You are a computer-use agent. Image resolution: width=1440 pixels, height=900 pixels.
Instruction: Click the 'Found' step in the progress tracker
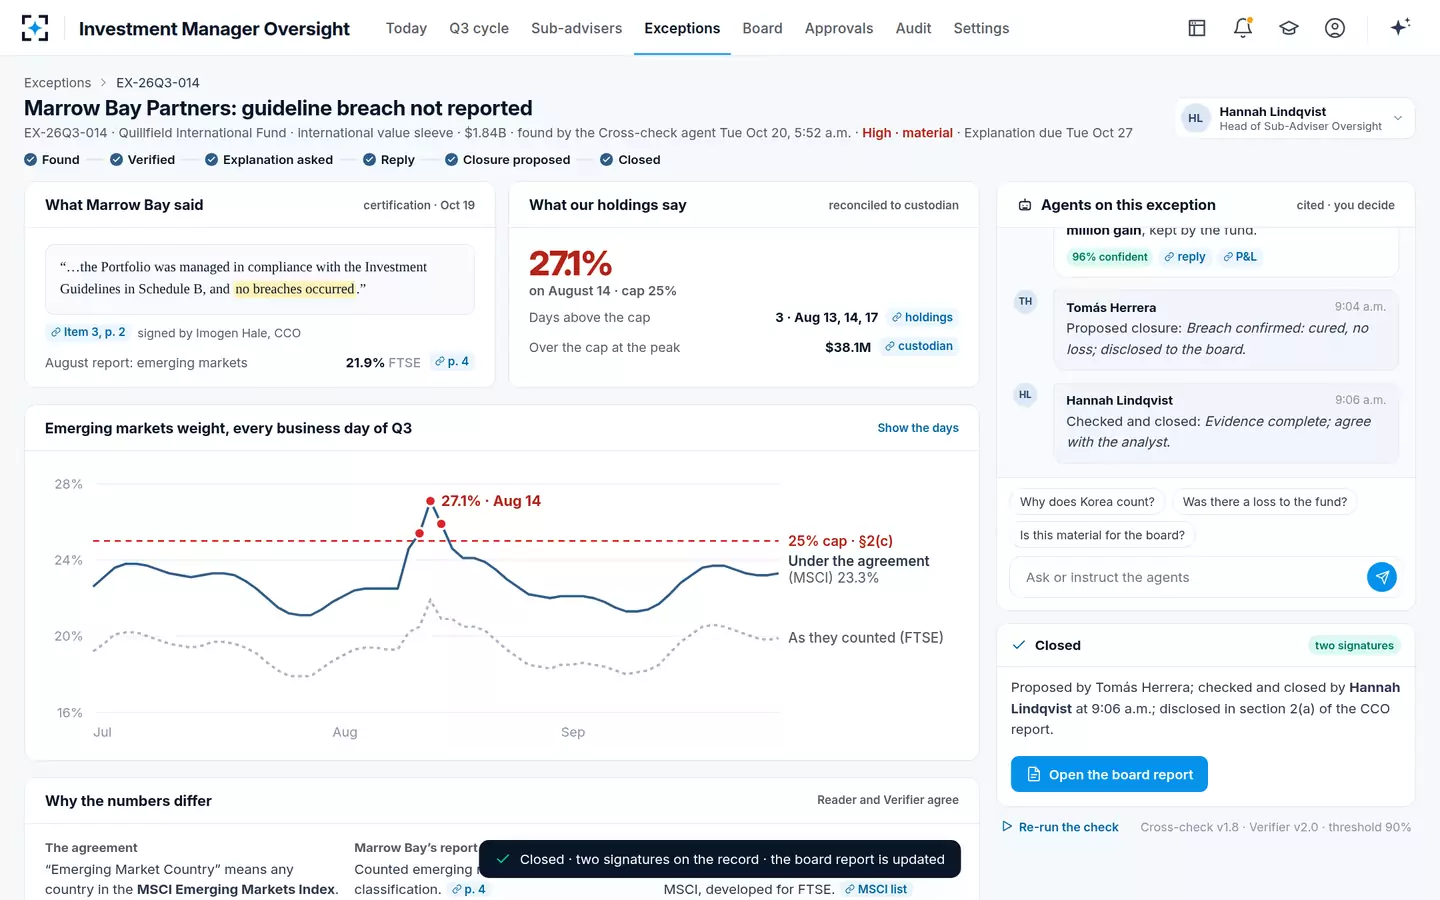click(x=52, y=160)
